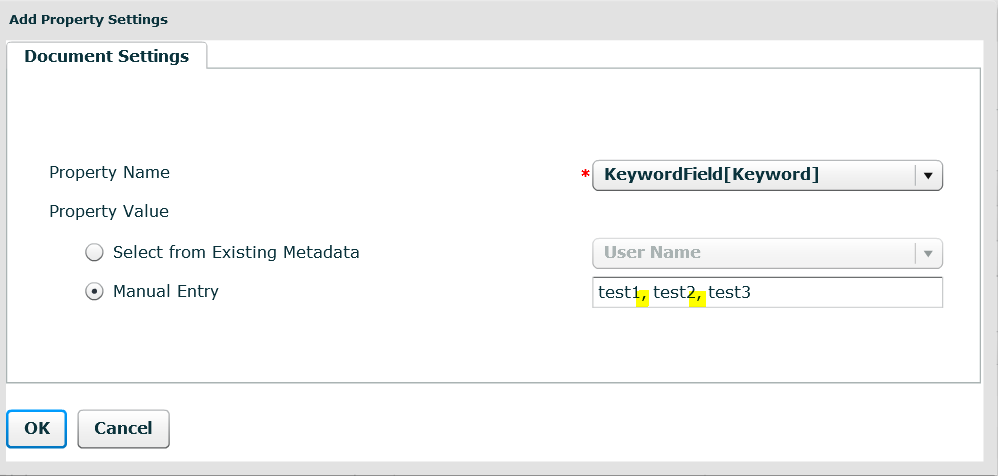Click the Property Value label
This screenshot has height=476, width=998.
point(109,211)
